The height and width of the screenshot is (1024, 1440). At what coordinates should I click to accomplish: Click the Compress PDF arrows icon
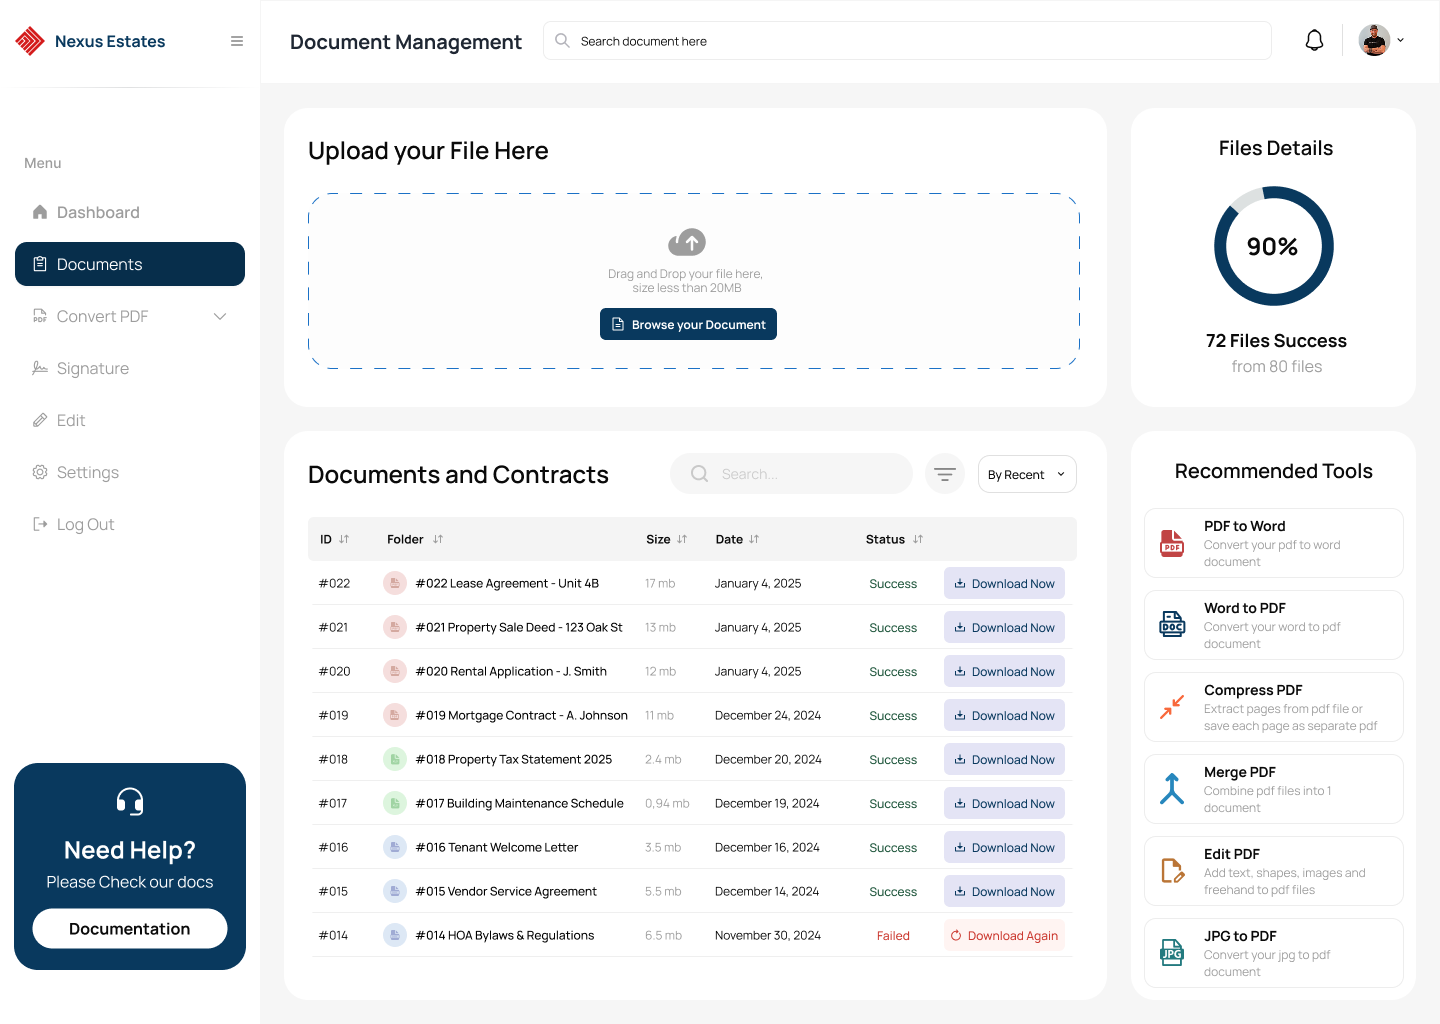pyautogui.click(x=1172, y=707)
